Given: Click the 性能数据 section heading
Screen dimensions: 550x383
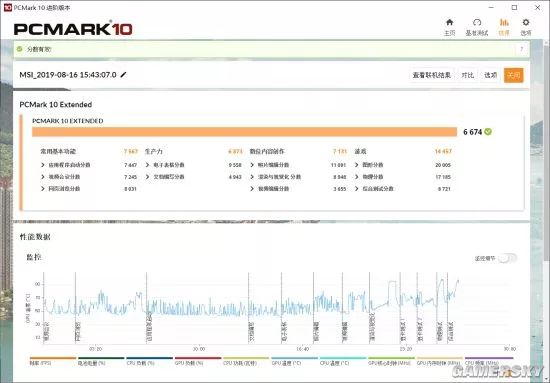Looking at the screenshot, I should click(35, 237).
